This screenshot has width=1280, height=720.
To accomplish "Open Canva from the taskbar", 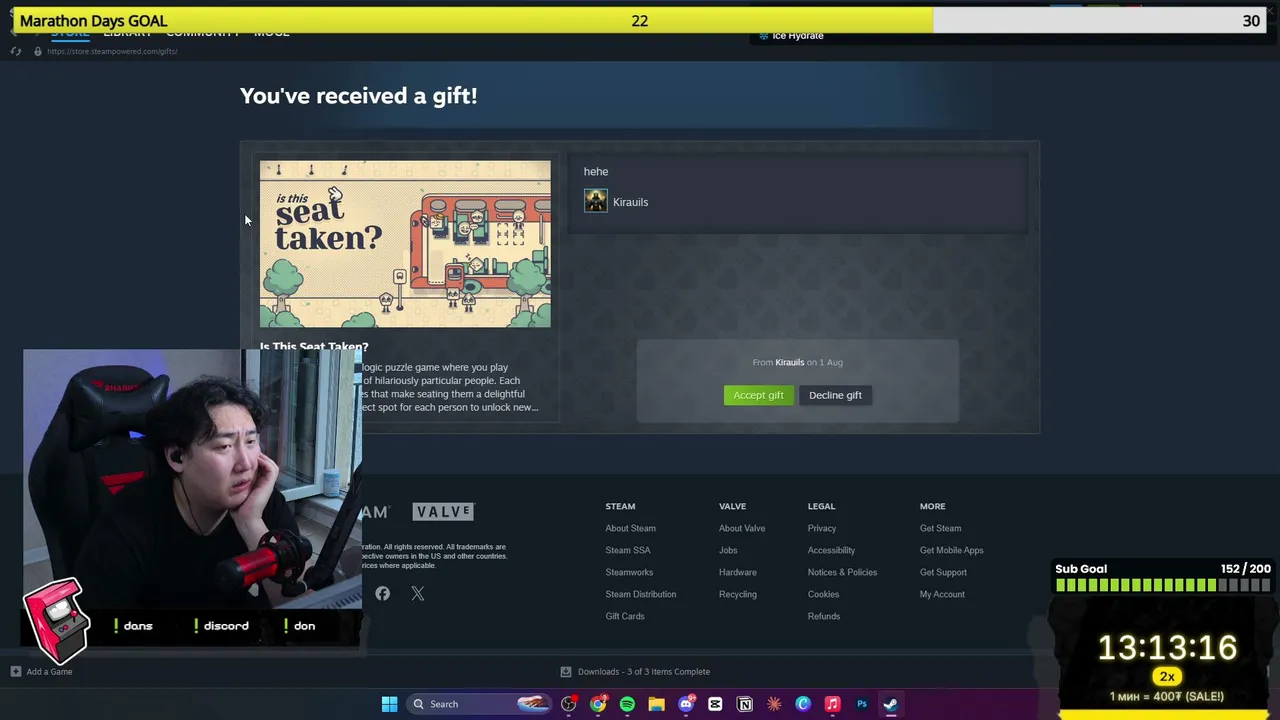I will 803,704.
